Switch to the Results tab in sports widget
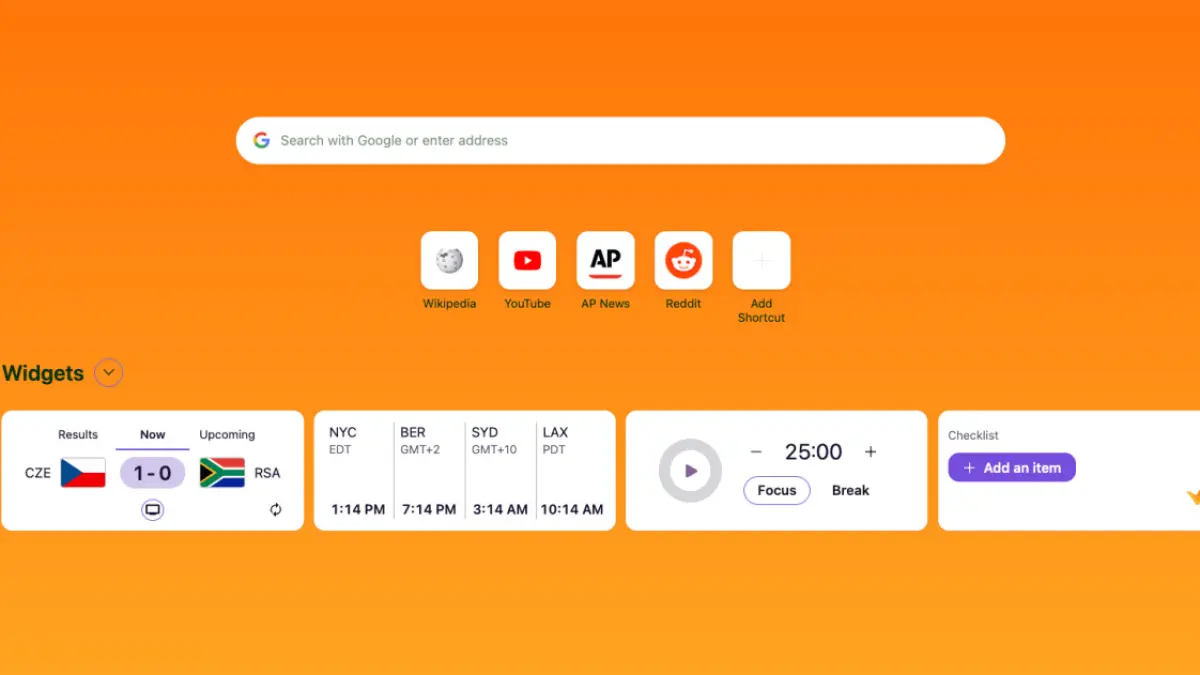Image resolution: width=1200 pixels, height=675 pixels. pyautogui.click(x=78, y=435)
